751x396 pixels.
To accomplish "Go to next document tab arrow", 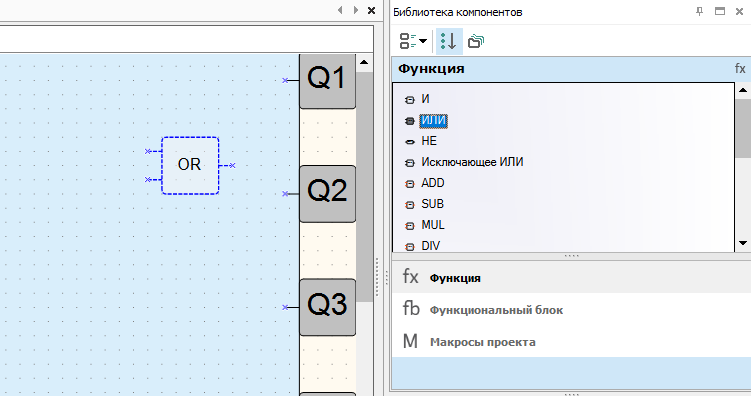I will pyautogui.click(x=355, y=10).
